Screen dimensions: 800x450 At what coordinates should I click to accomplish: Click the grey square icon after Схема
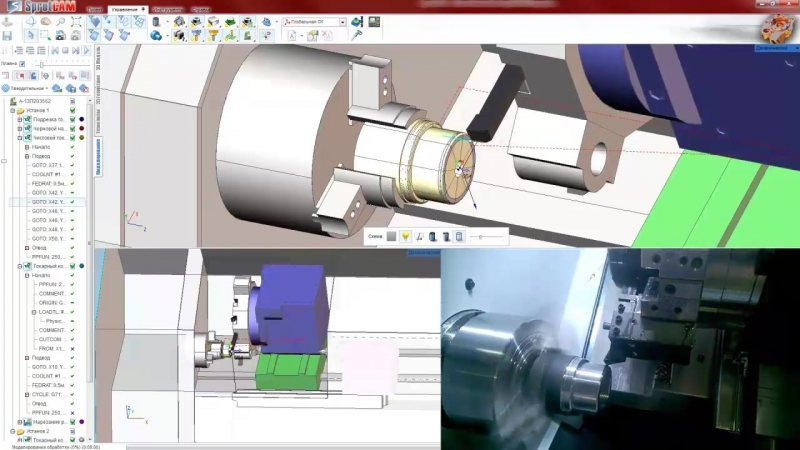coord(391,237)
